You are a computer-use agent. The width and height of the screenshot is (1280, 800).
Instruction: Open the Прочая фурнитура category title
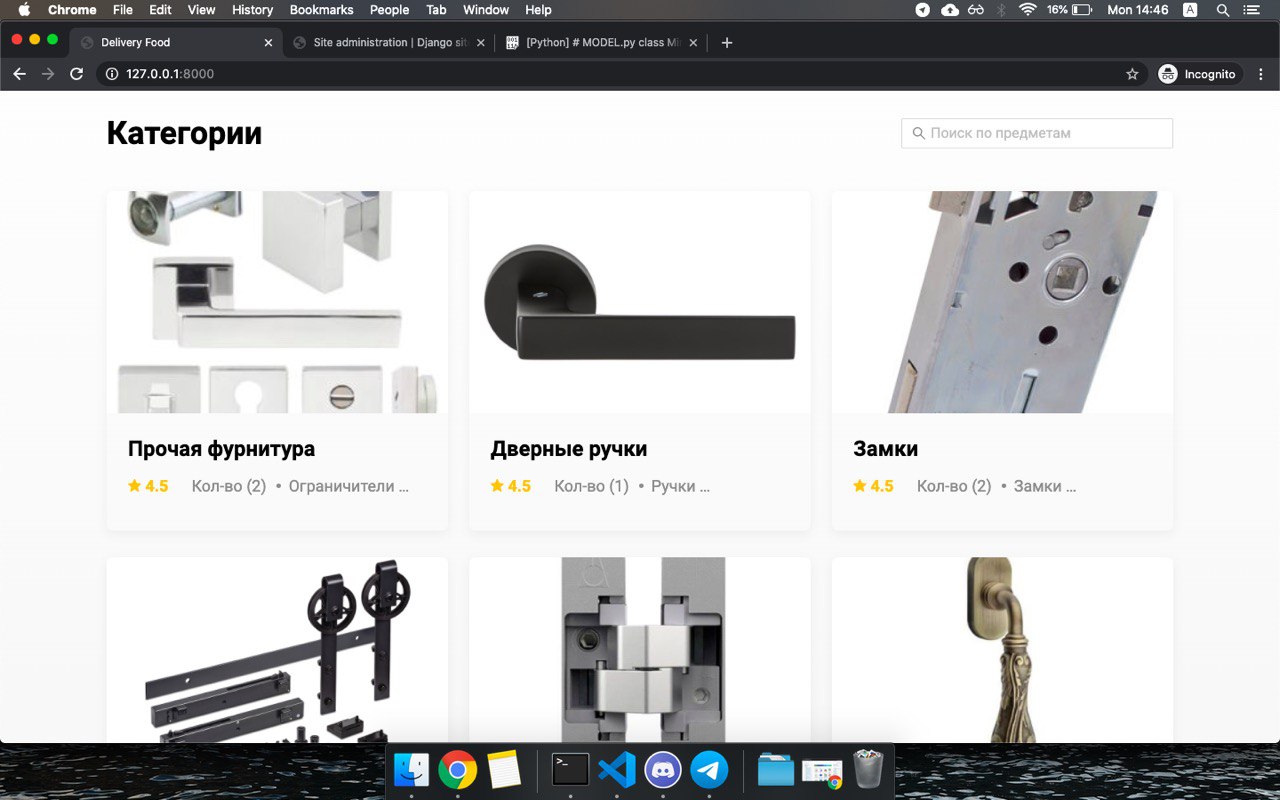[221, 449]
